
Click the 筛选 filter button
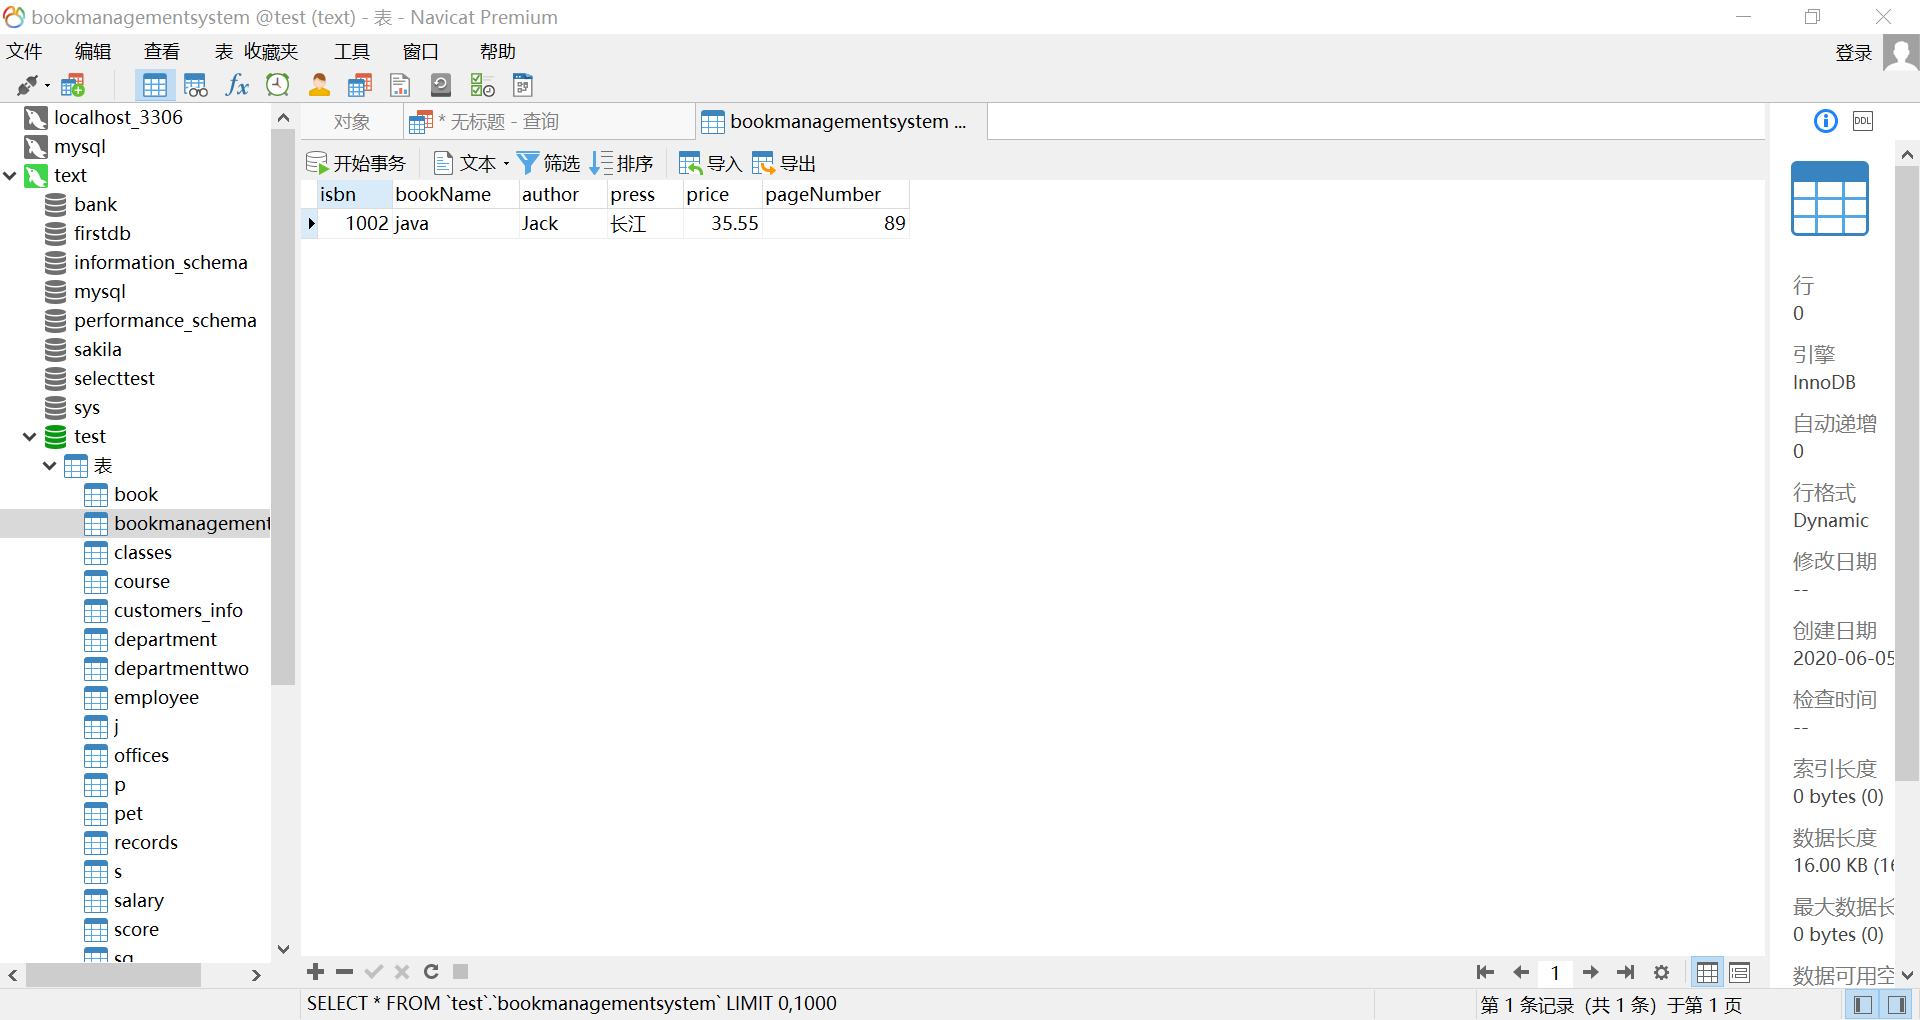pyautogui.click(x=549, y=163)
